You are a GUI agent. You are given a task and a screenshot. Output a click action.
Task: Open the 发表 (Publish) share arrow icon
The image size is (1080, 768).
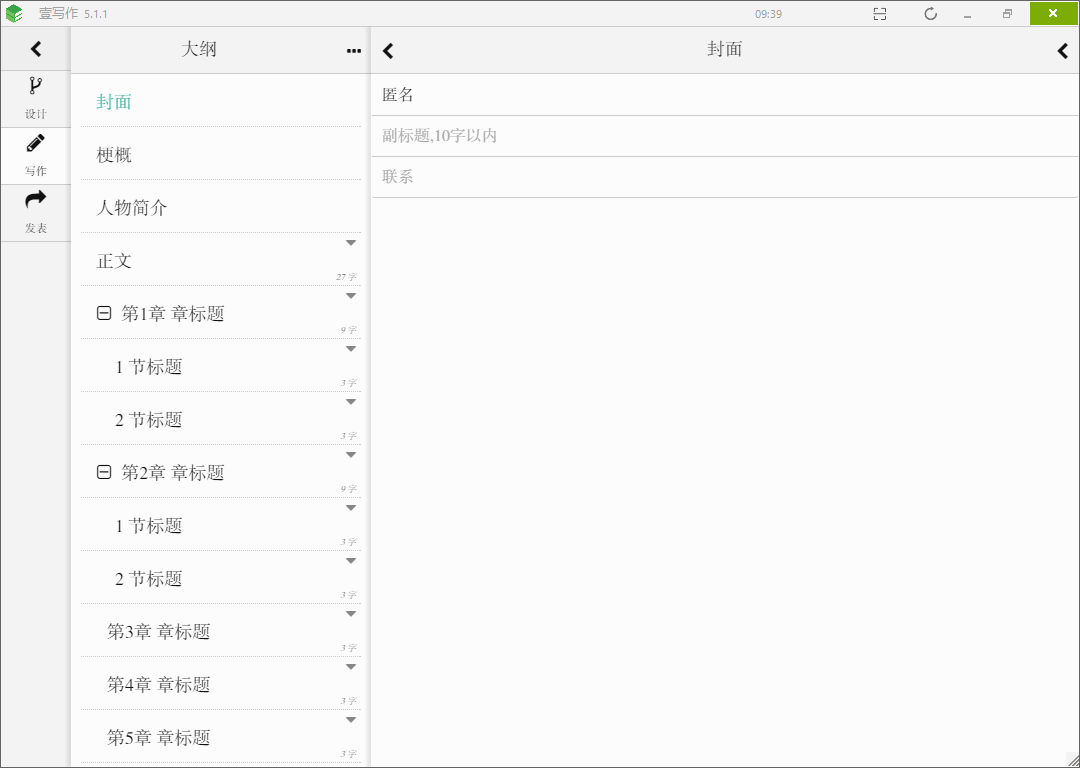point(35,212)
